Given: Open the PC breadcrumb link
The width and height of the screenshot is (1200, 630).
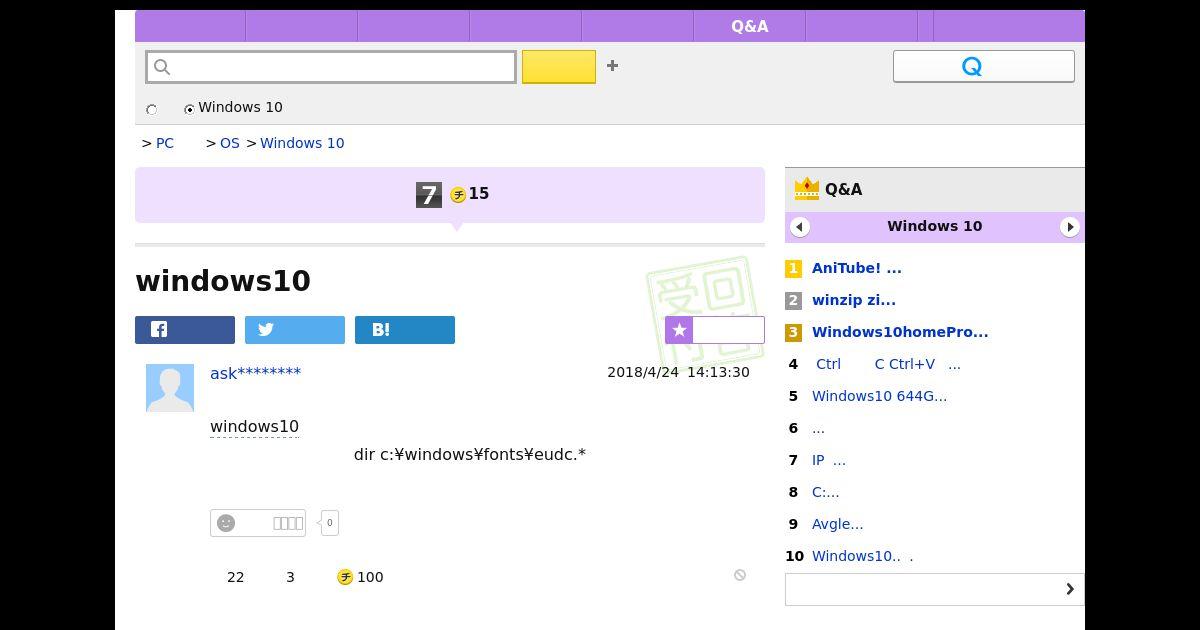Looking at the screenshot, I should 165,143.
